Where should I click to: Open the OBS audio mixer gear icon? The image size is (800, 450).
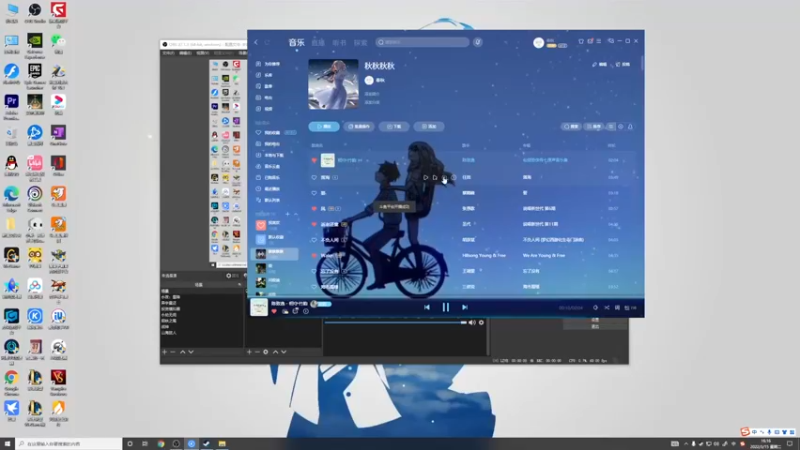point(481,322)
